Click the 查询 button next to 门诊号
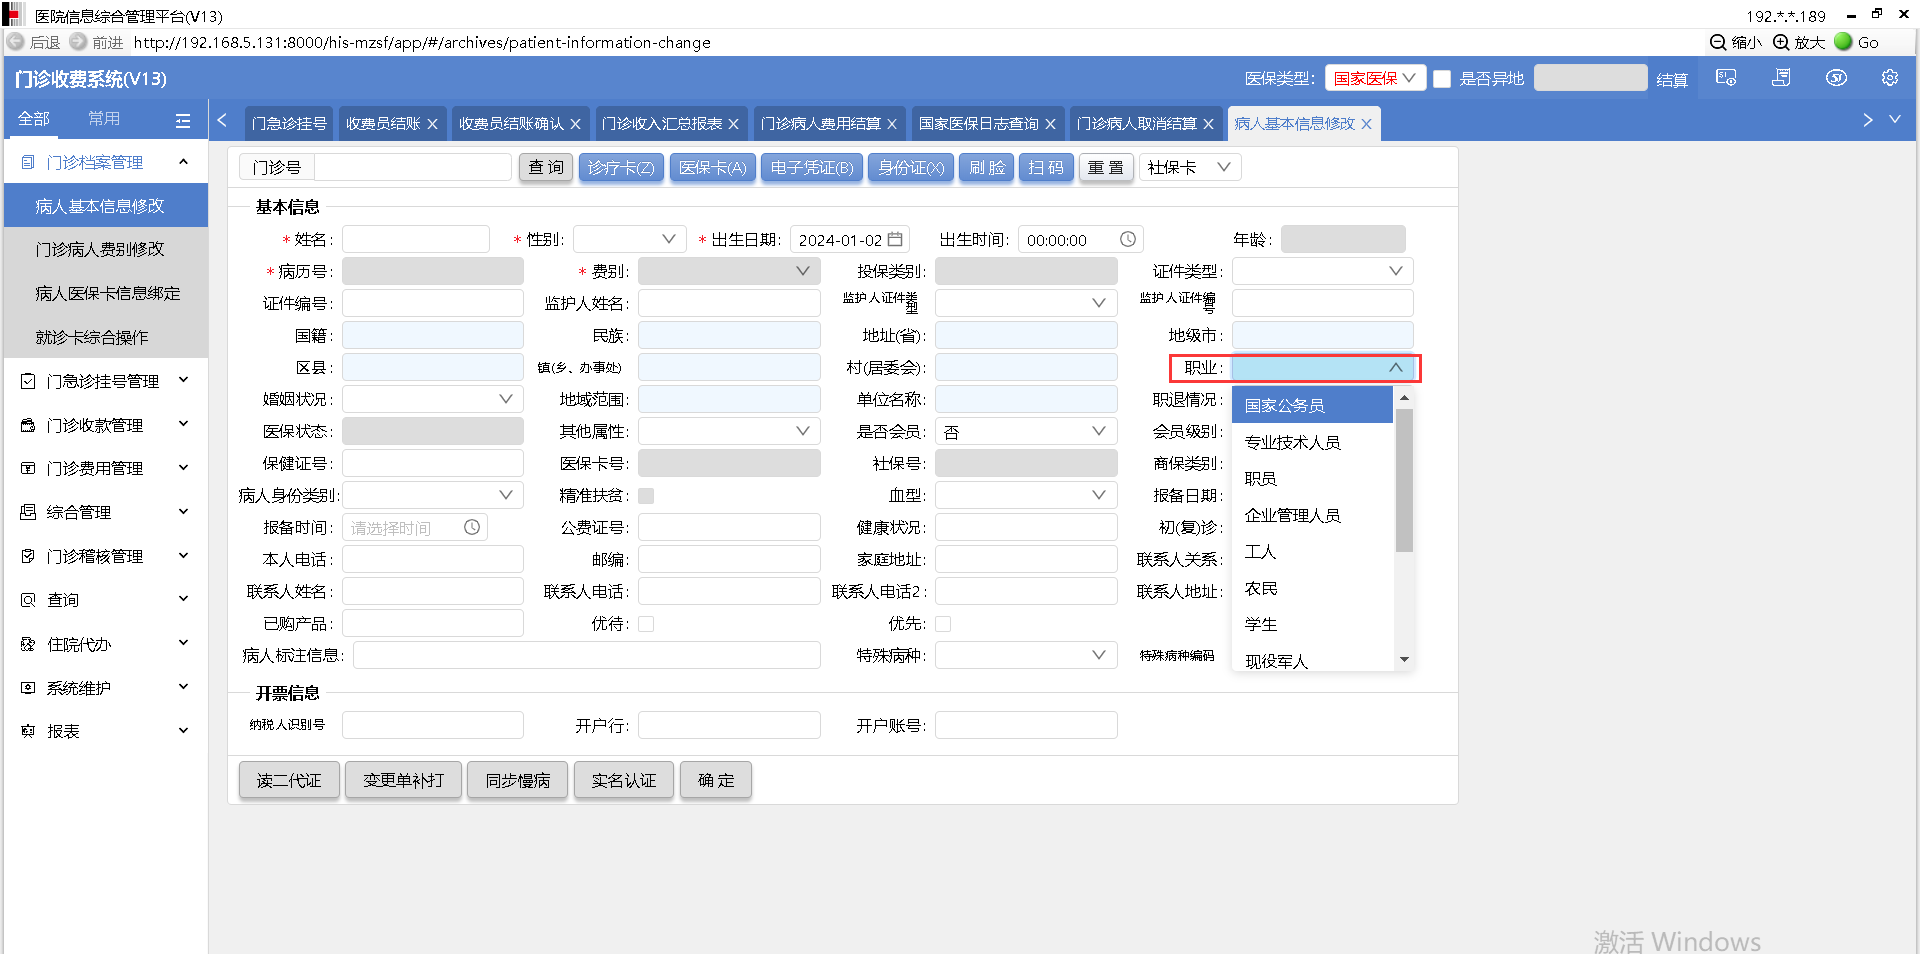 (x=546, y=167)
